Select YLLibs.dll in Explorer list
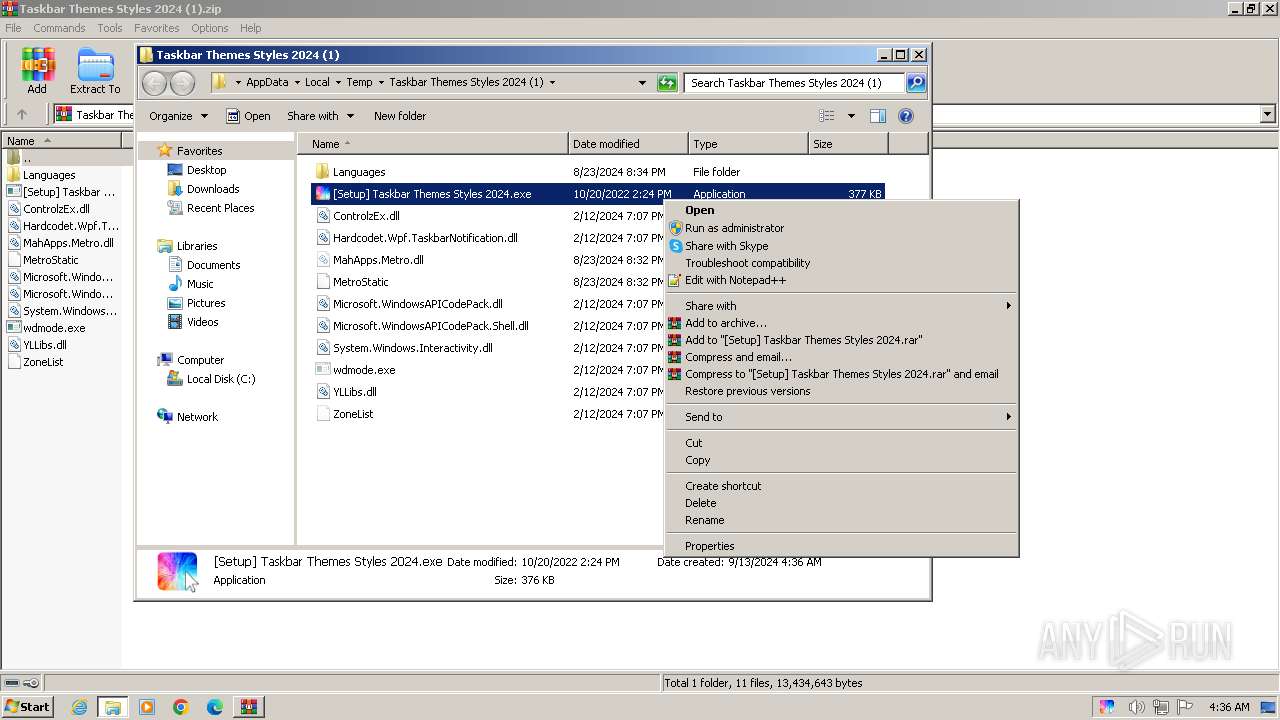The width and height of the screenshot is (1280, 720). click(x=354, y=392)
